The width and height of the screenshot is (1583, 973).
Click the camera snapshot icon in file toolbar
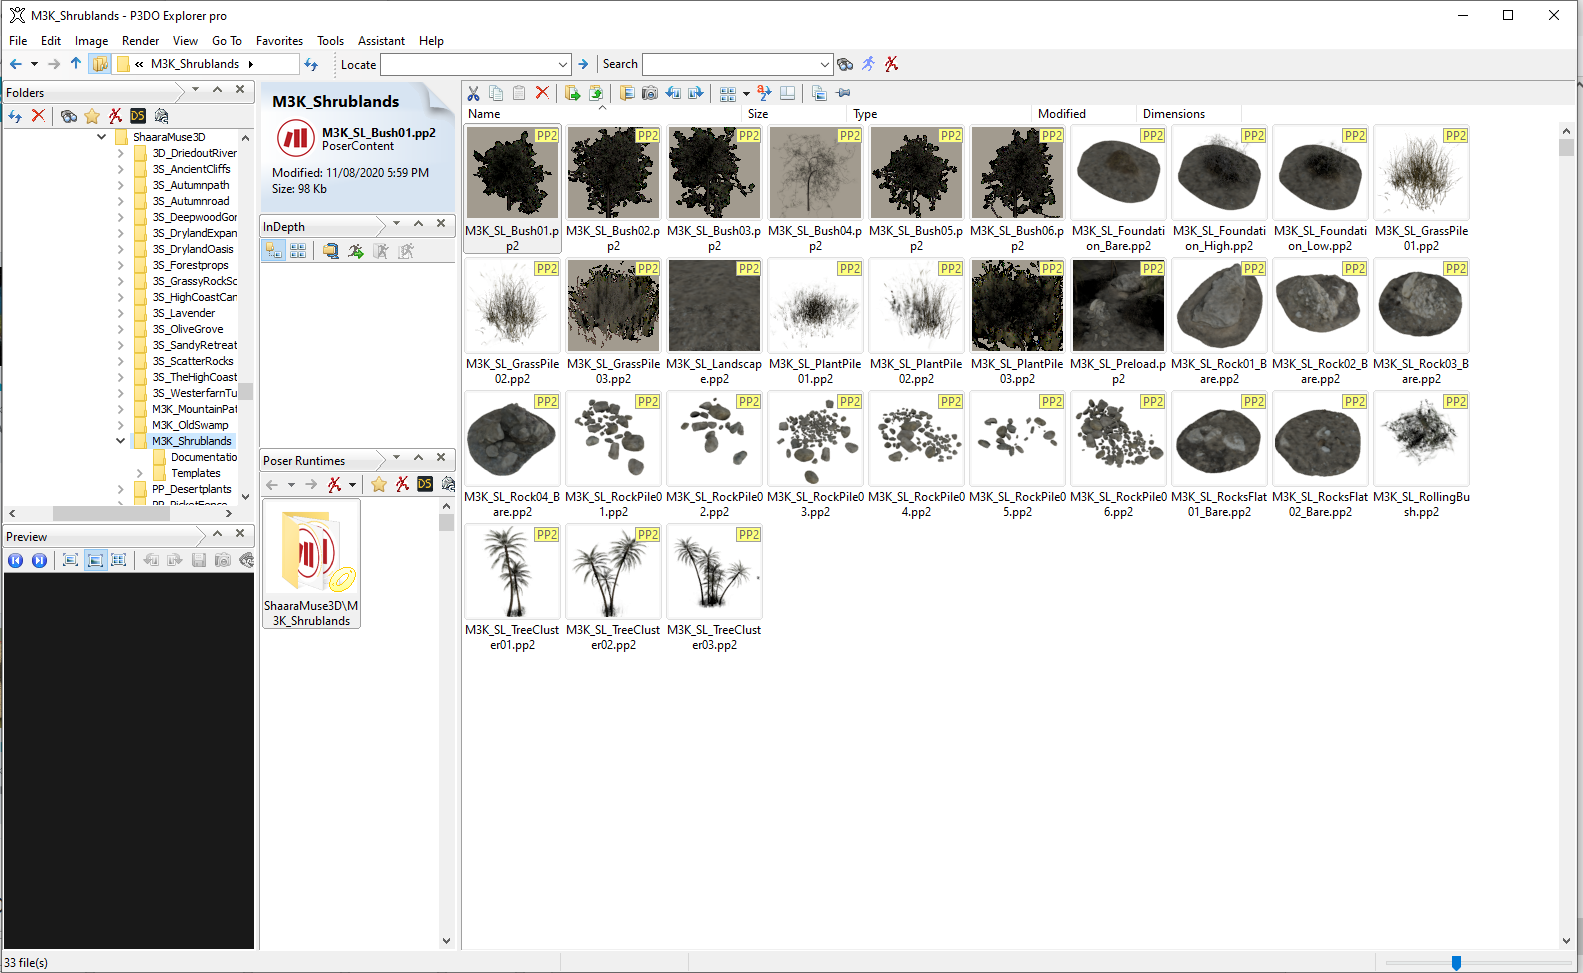(650, 93)
